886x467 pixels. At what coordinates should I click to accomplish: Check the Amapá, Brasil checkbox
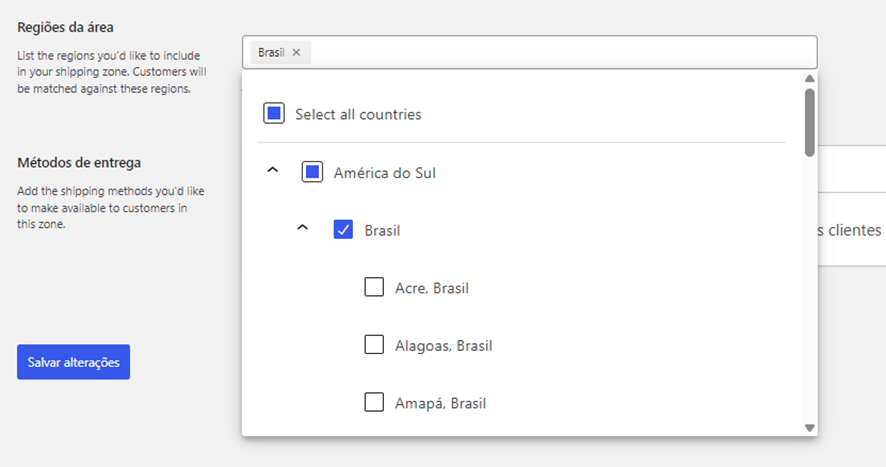click(x=374, y=403)
